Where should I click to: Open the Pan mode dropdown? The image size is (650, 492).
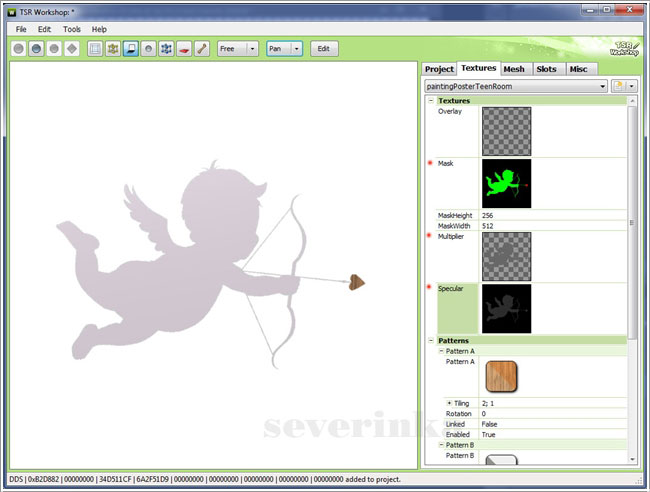297,48
